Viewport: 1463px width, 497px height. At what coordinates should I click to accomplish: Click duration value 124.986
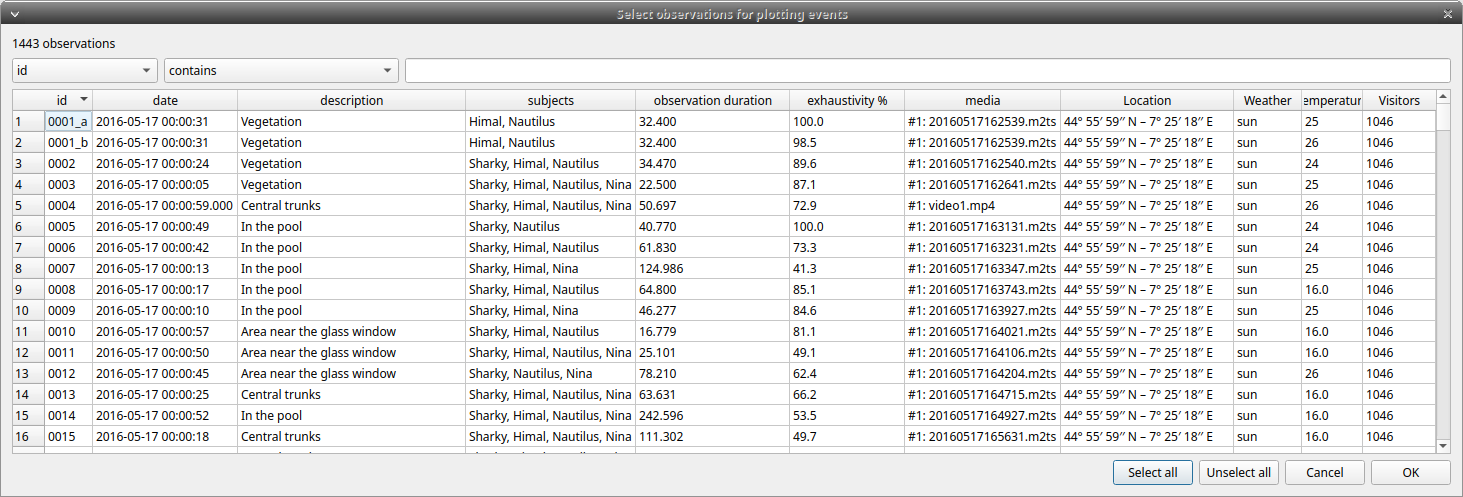coord(712,268)
